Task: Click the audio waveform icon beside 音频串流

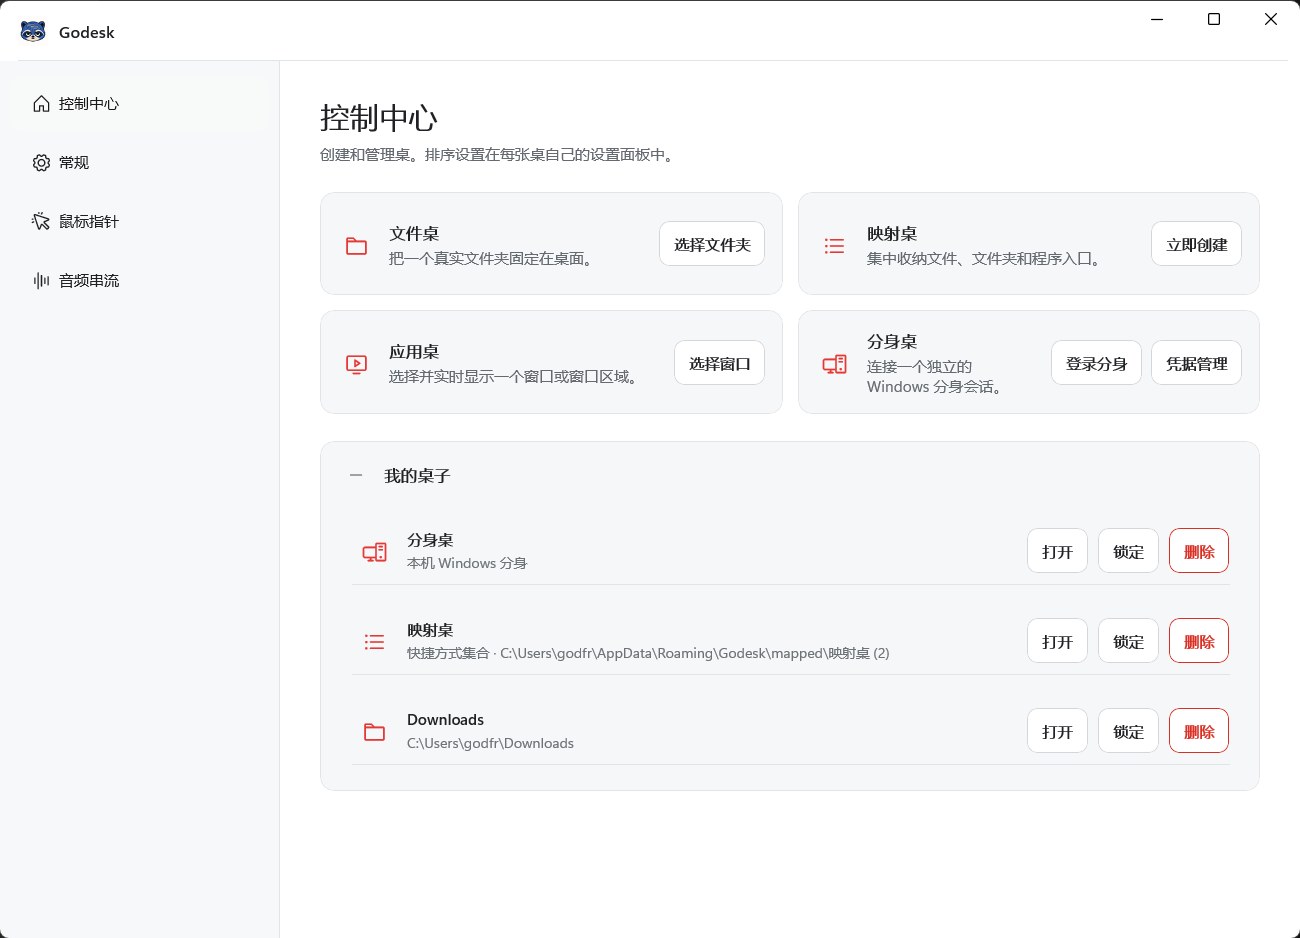Action: pyautogui.click(x=41, y=281)
